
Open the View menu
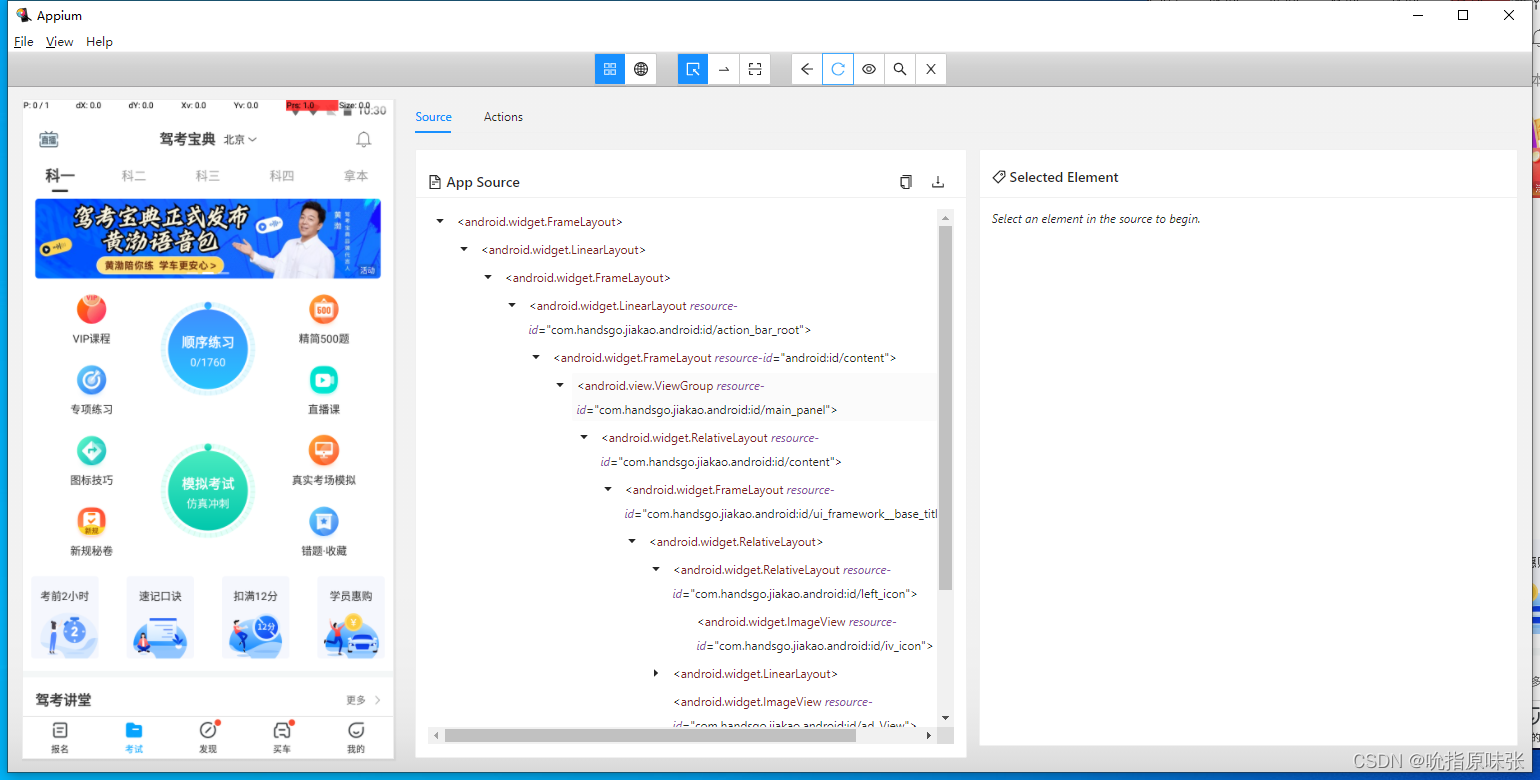(60, 42)
